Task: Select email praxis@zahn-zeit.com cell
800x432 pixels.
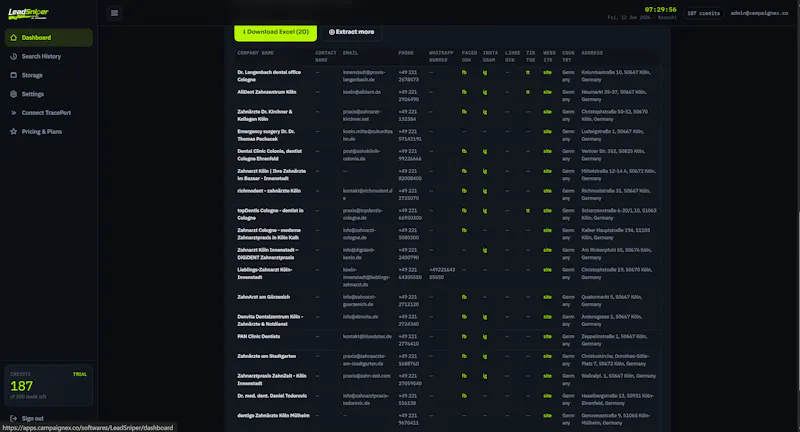Action: tap(366, 376)
